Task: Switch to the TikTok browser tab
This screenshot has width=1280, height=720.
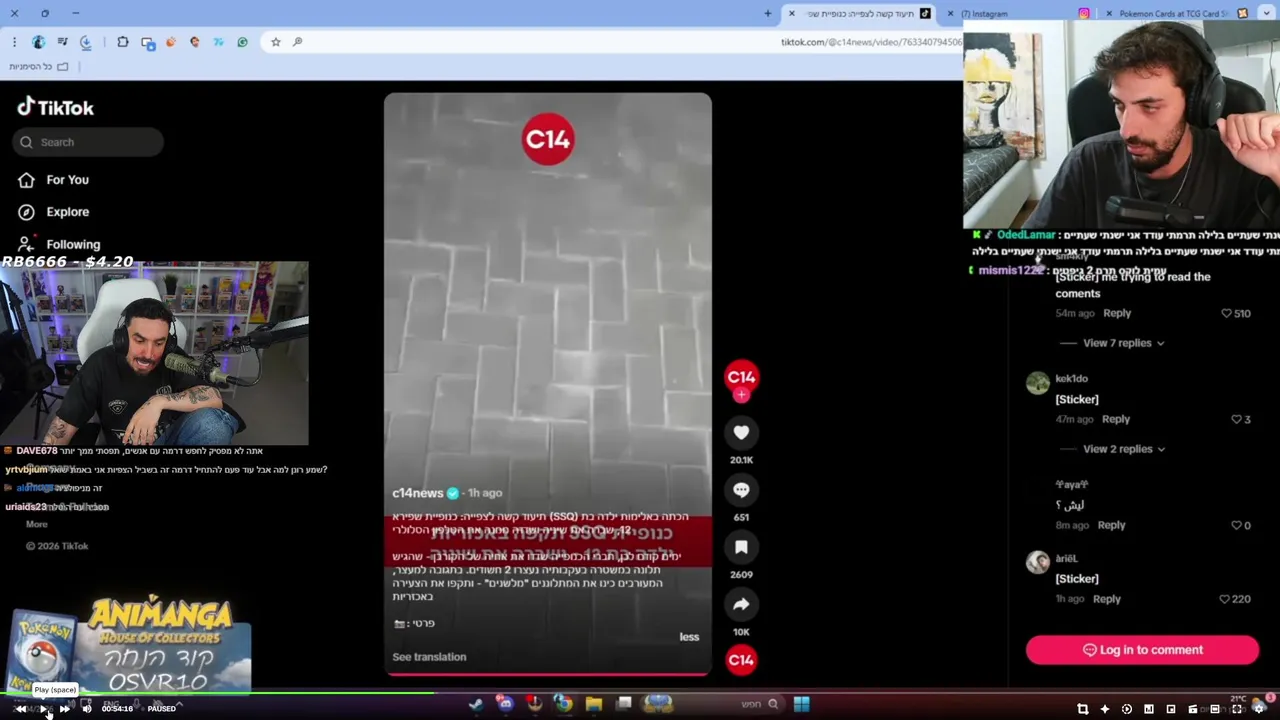Action: [x=860, y=14]
